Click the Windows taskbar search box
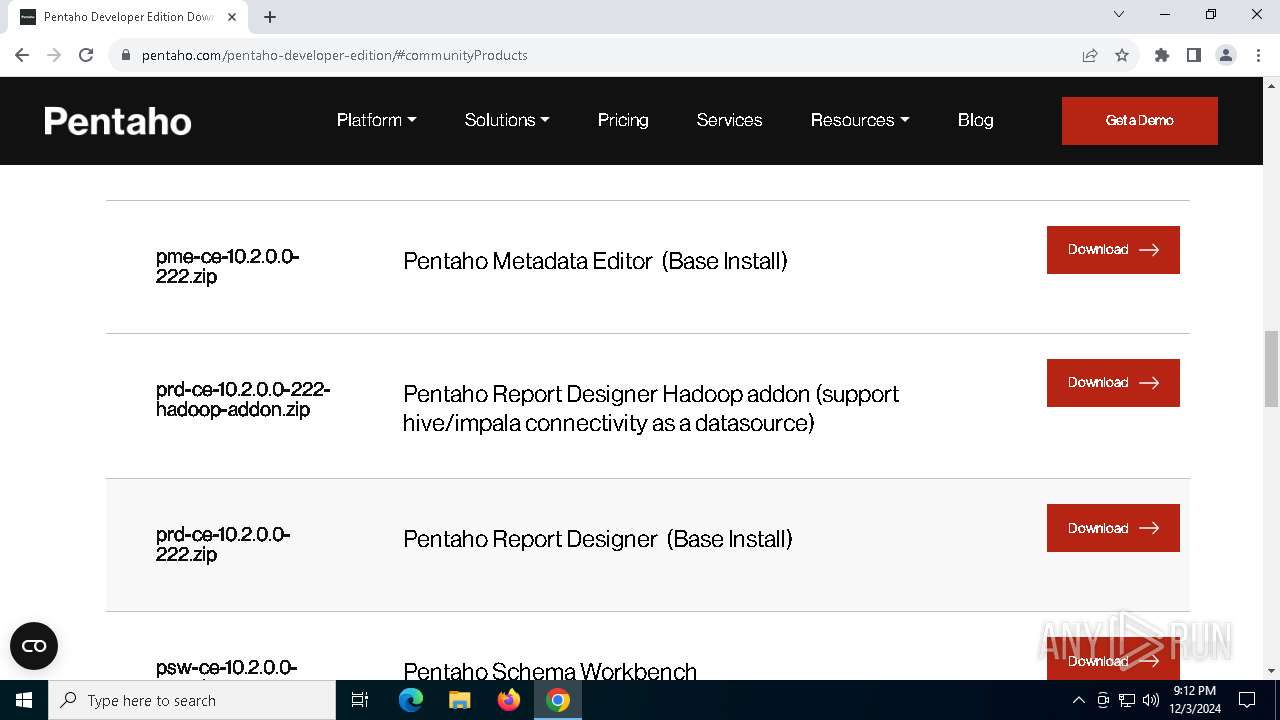1280x720 pixels. 192,700
